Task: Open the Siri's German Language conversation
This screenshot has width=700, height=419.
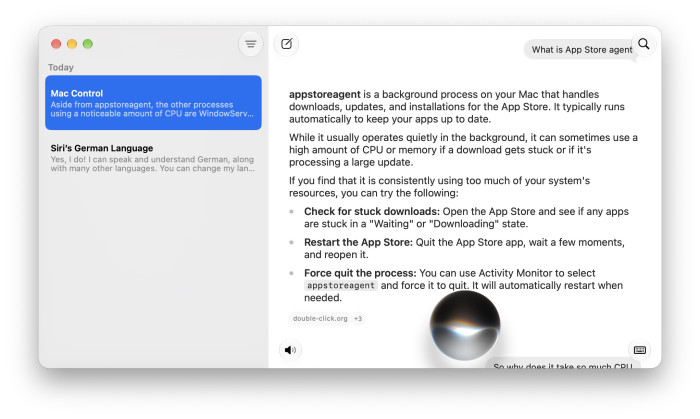Action: click(153, 158)
